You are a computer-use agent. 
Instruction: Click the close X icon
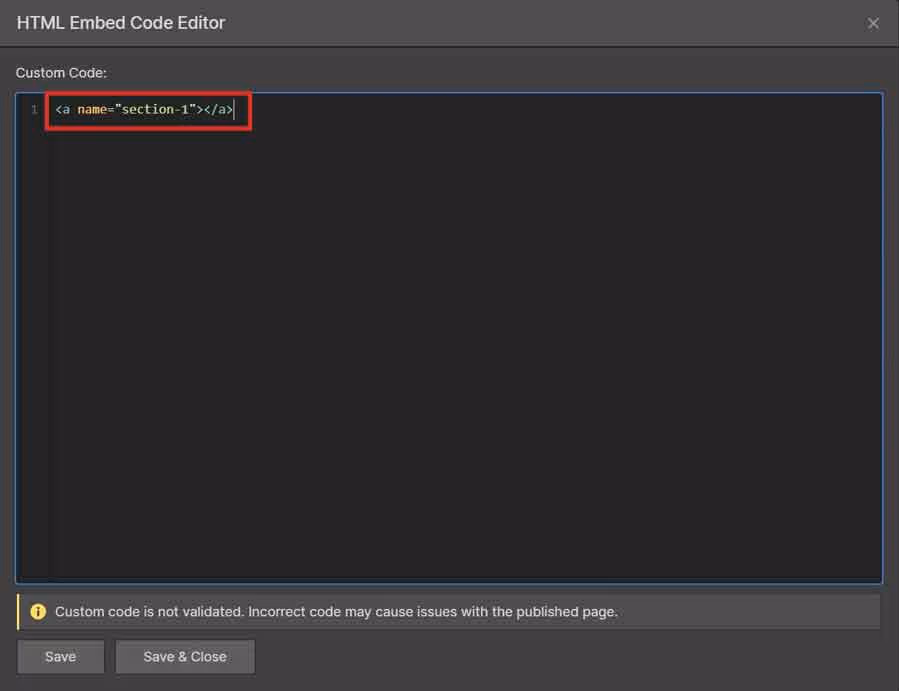[874, 22]
